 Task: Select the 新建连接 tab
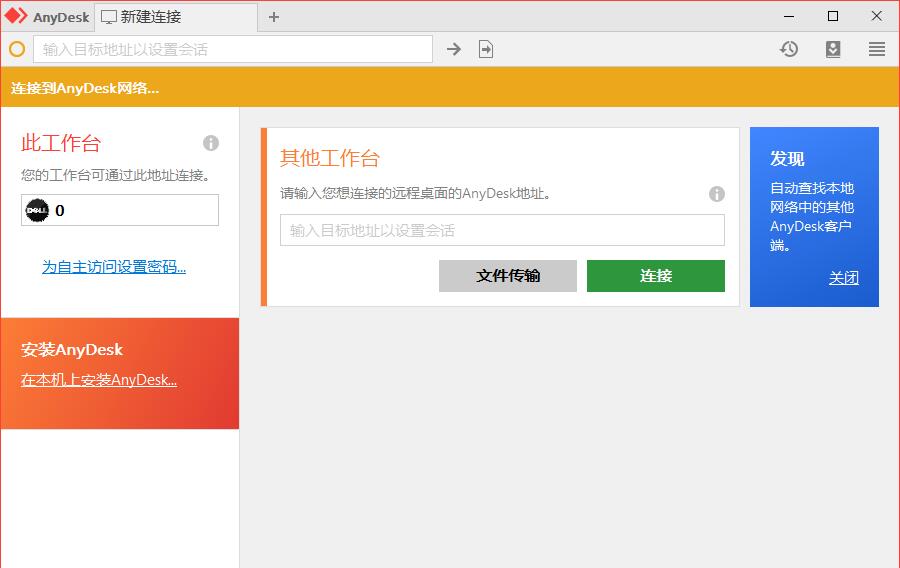click(x=176, y=17)
